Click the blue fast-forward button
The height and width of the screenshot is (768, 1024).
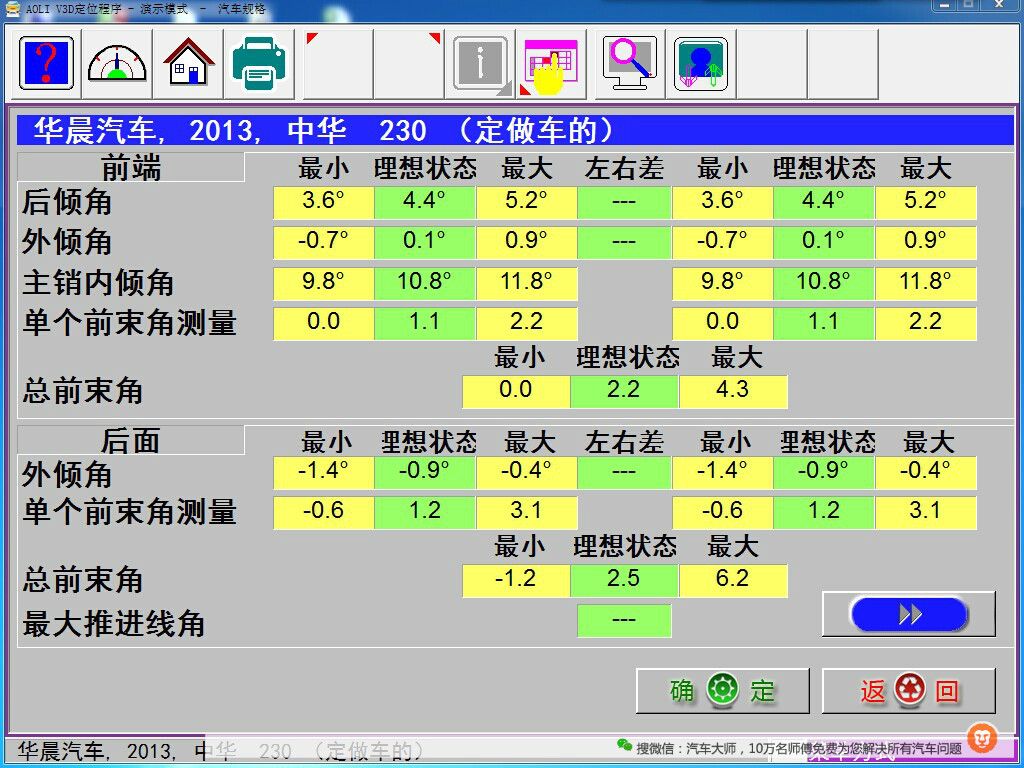coord(908,614)
